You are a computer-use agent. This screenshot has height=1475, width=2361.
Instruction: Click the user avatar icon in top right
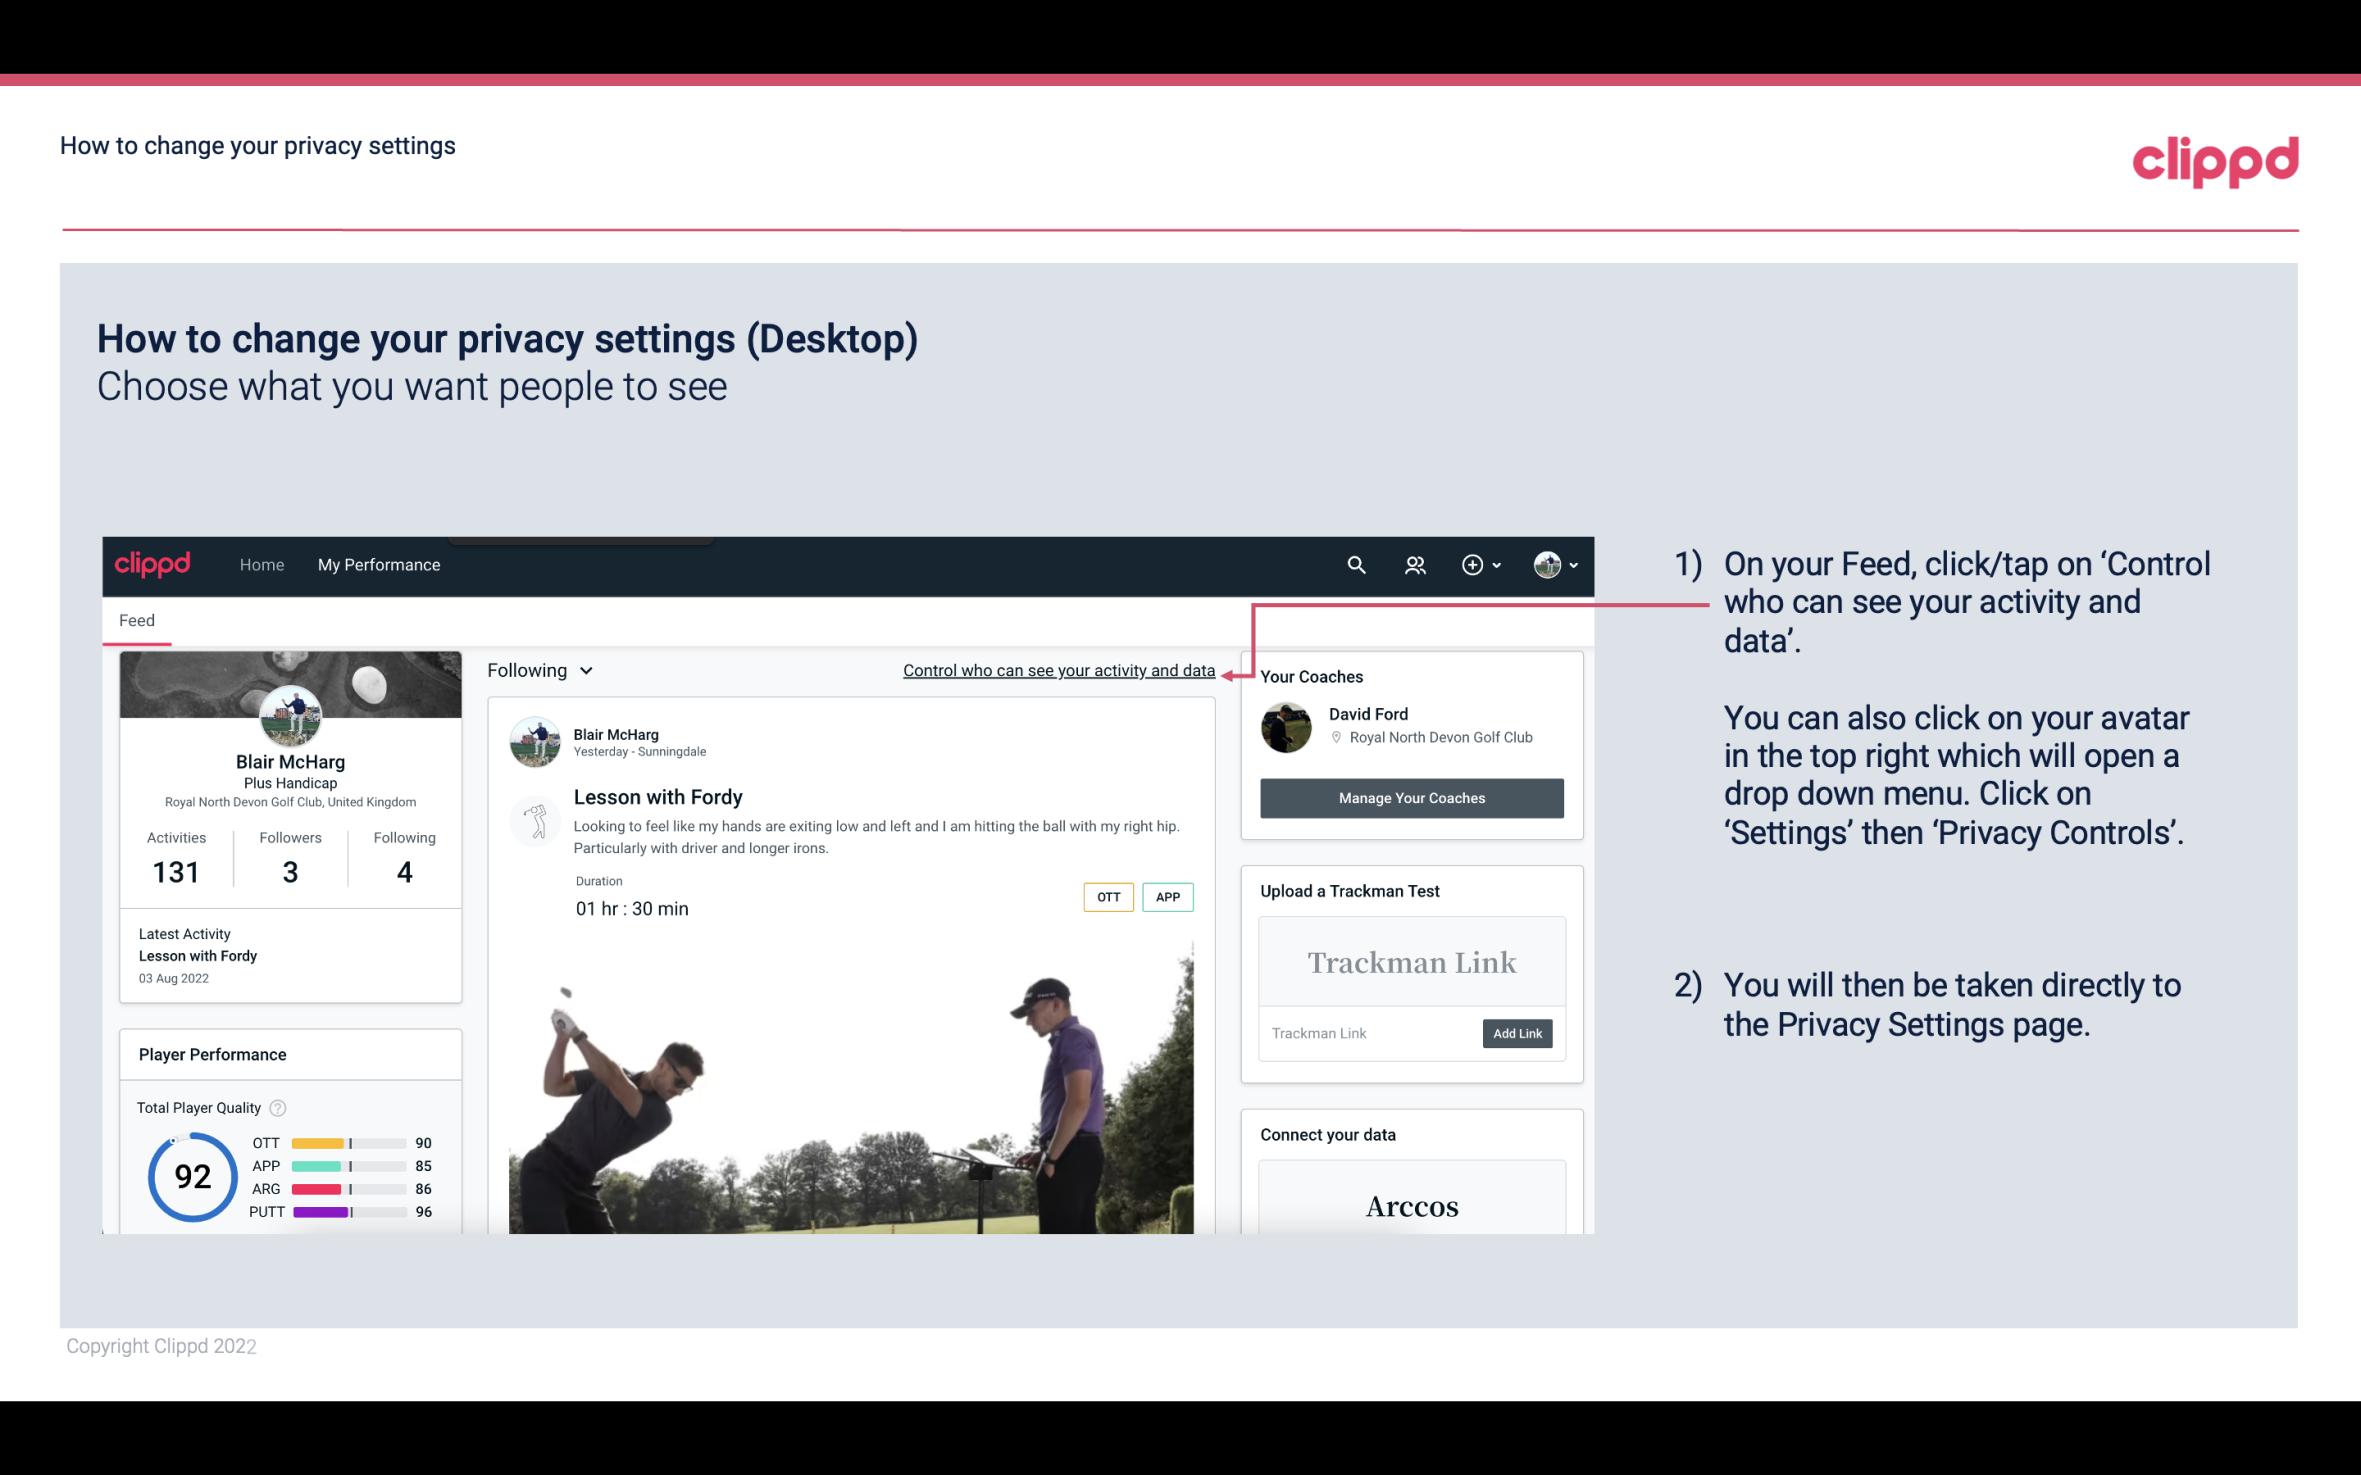pyautogui.click(x=1546, y=564)
